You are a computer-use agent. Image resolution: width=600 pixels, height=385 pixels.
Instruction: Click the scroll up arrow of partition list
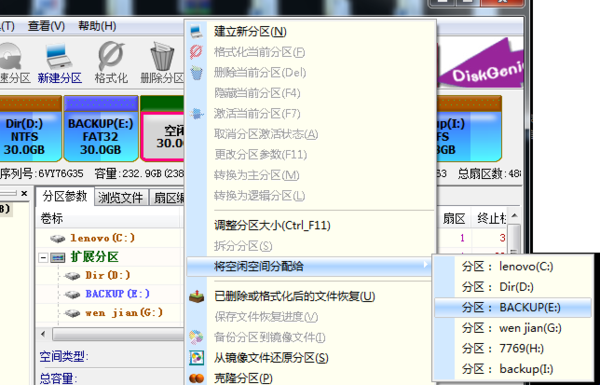(515, 216)
